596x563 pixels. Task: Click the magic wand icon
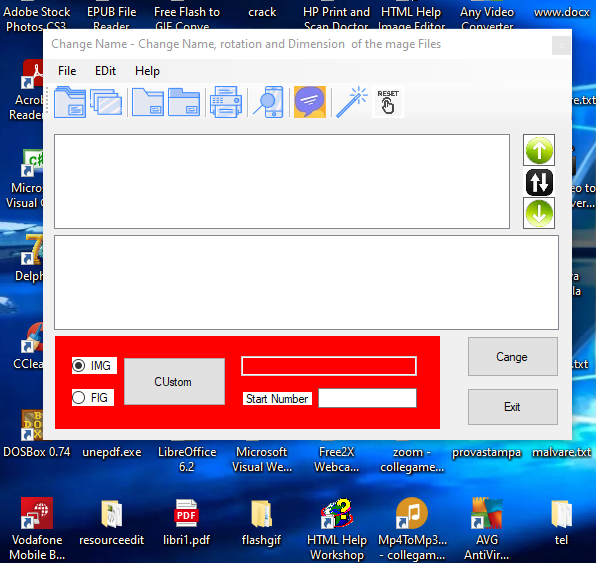coord(352,102)
